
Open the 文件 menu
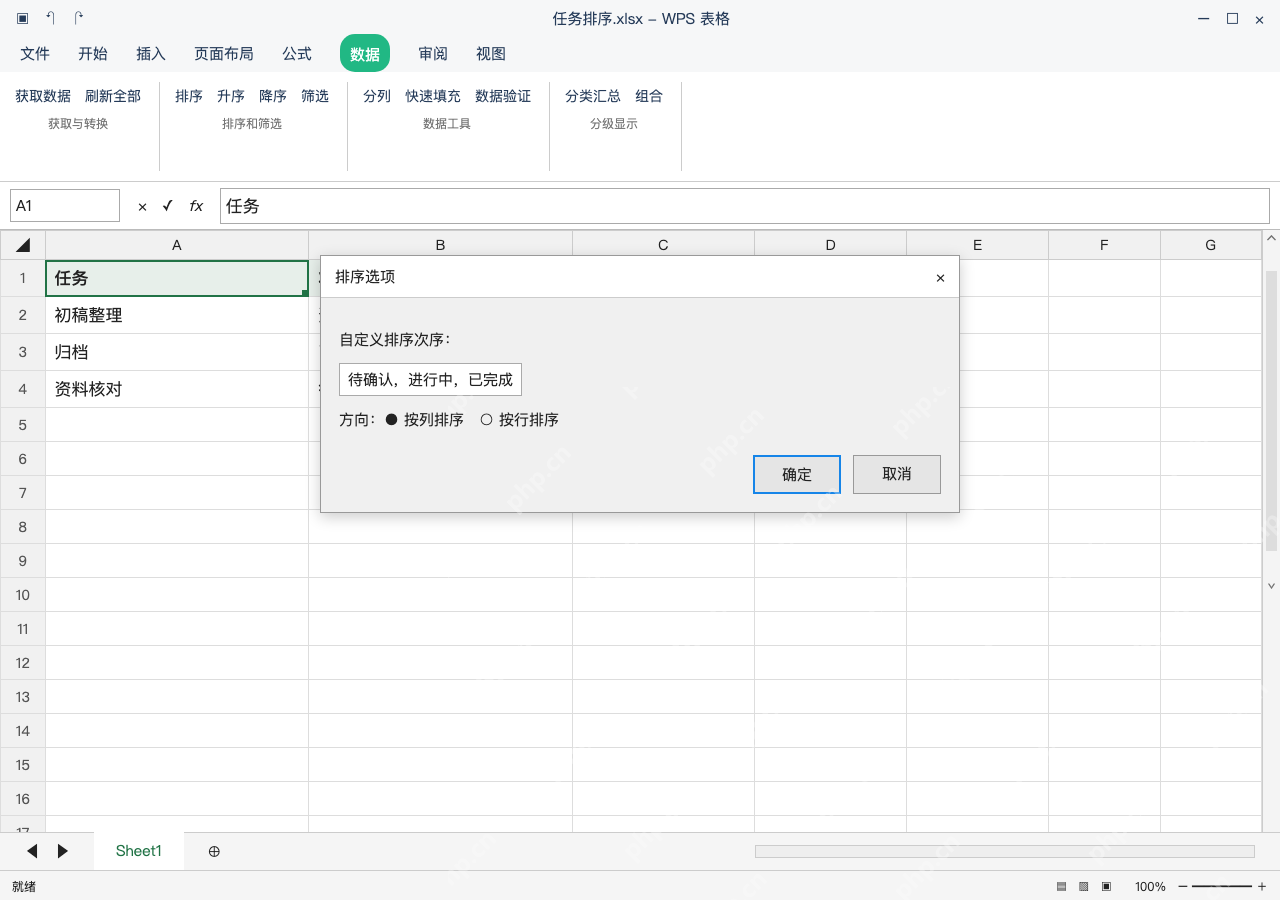click(35, 54)
